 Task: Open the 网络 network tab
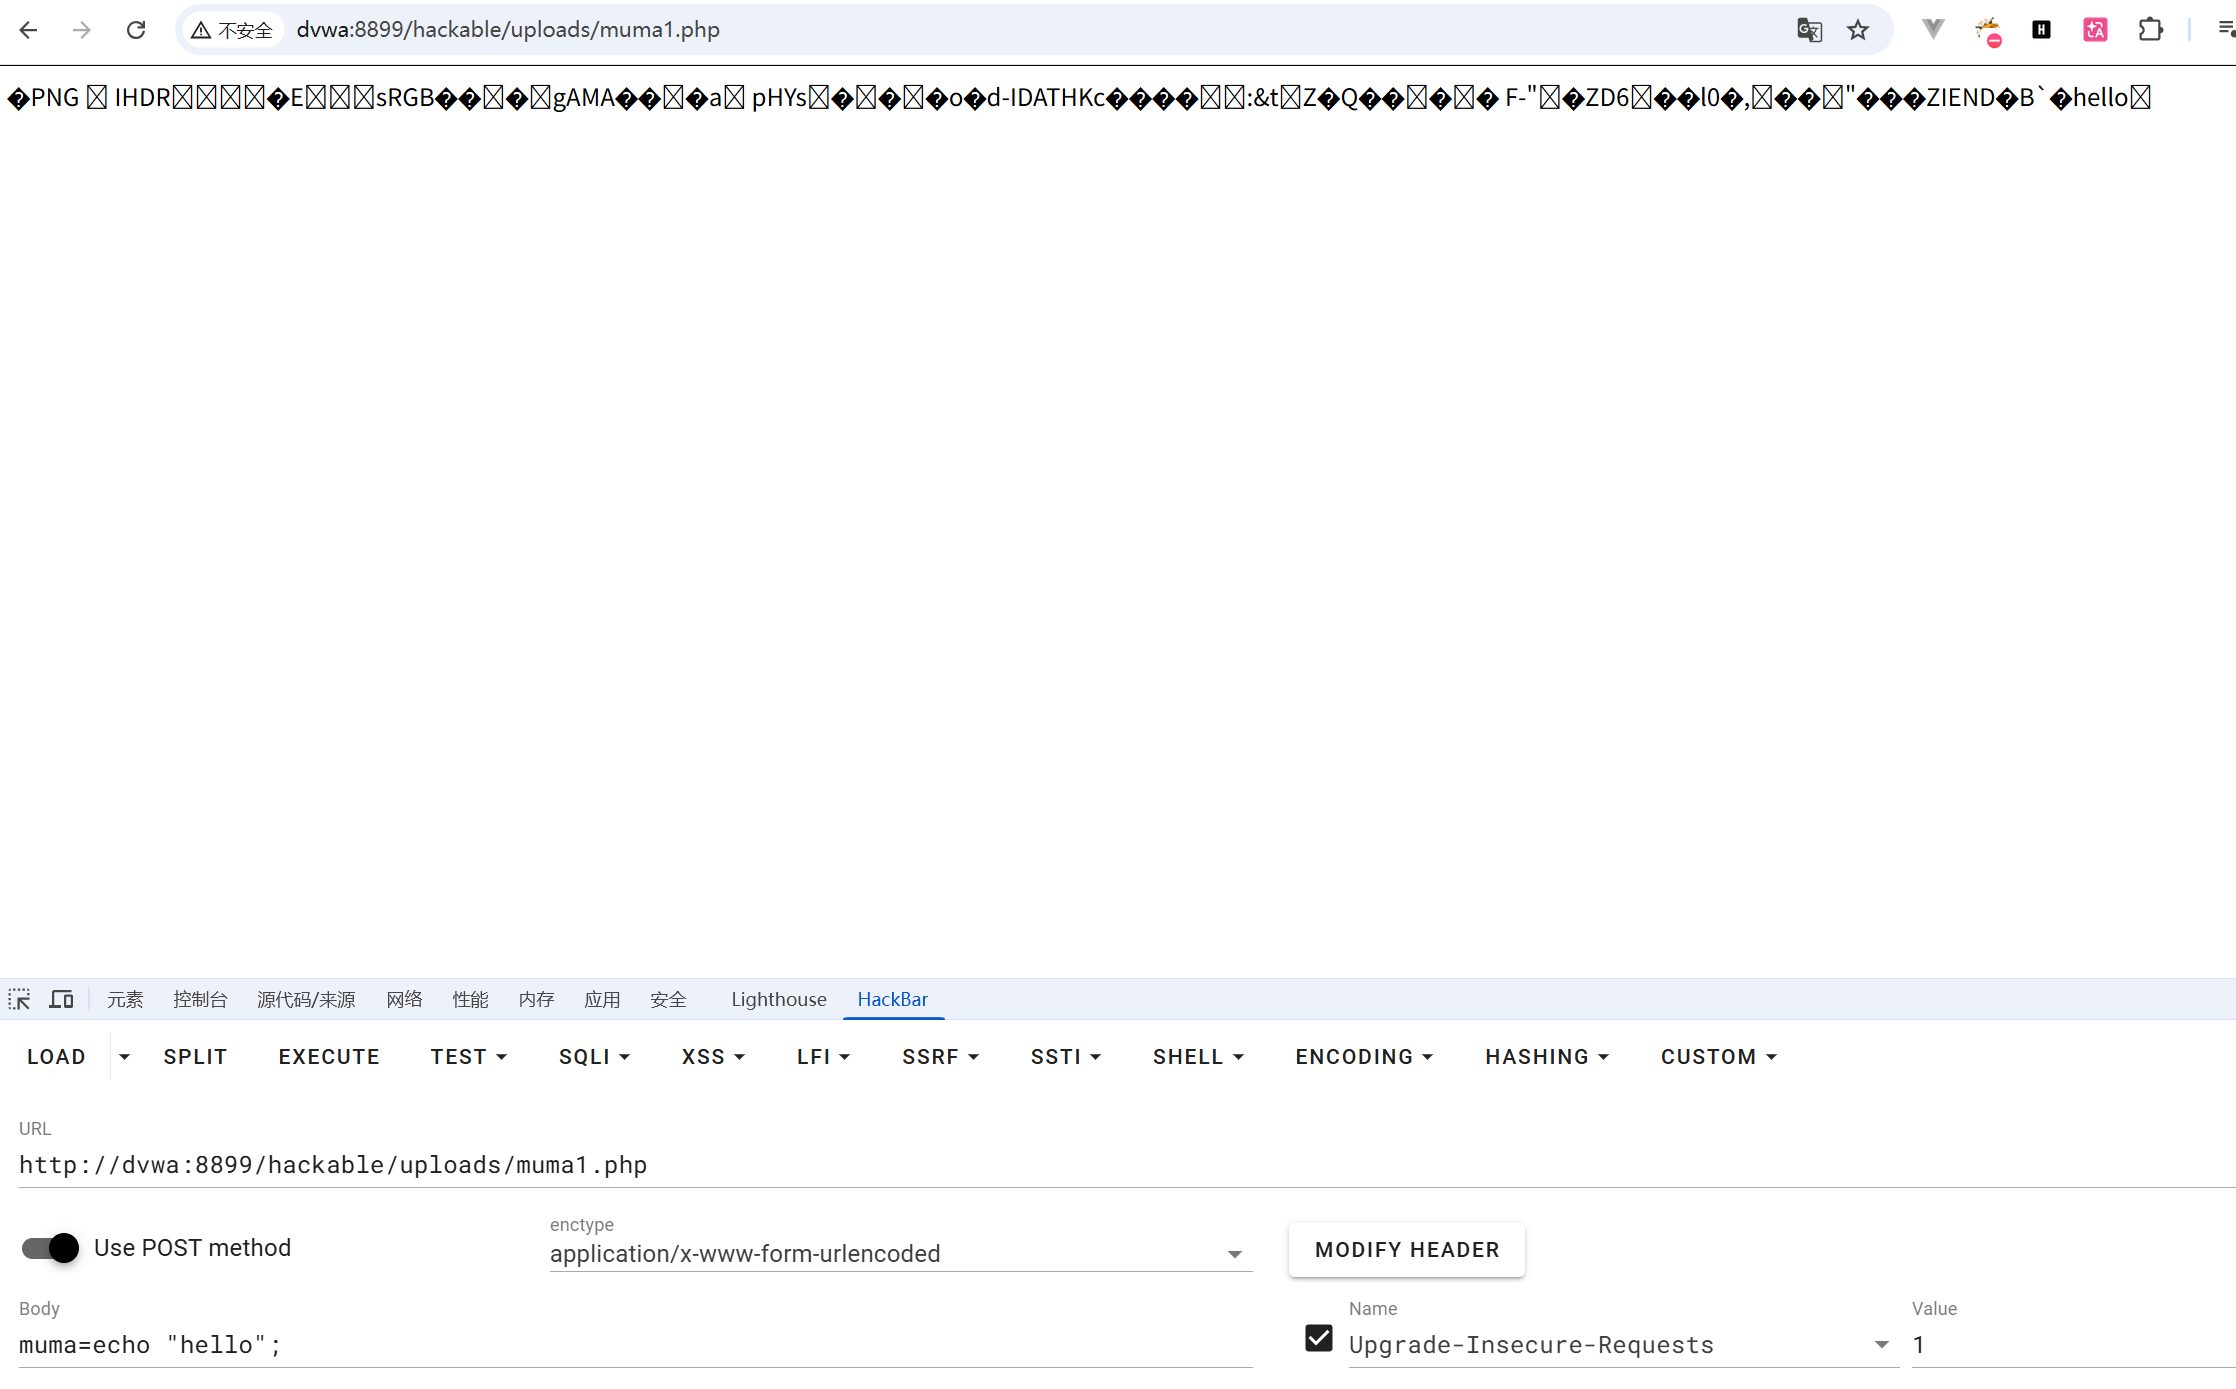pos(404,999)
